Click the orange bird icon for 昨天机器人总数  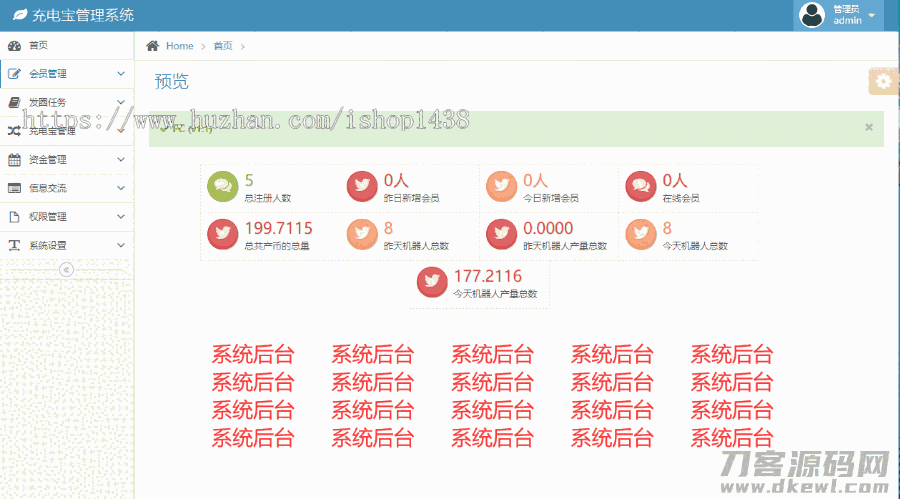click(362, 234)
